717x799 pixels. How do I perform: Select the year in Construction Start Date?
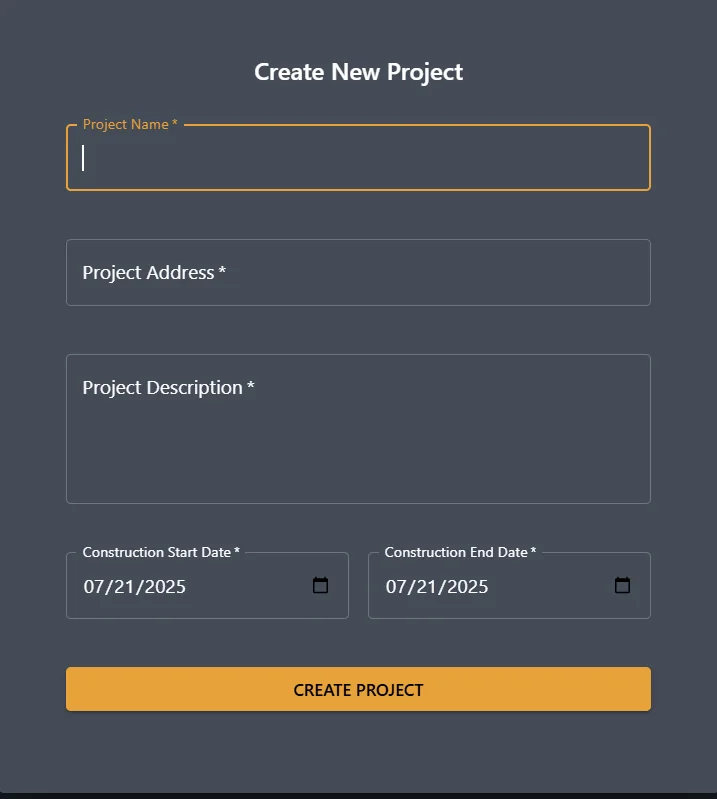tap(164, 587)
